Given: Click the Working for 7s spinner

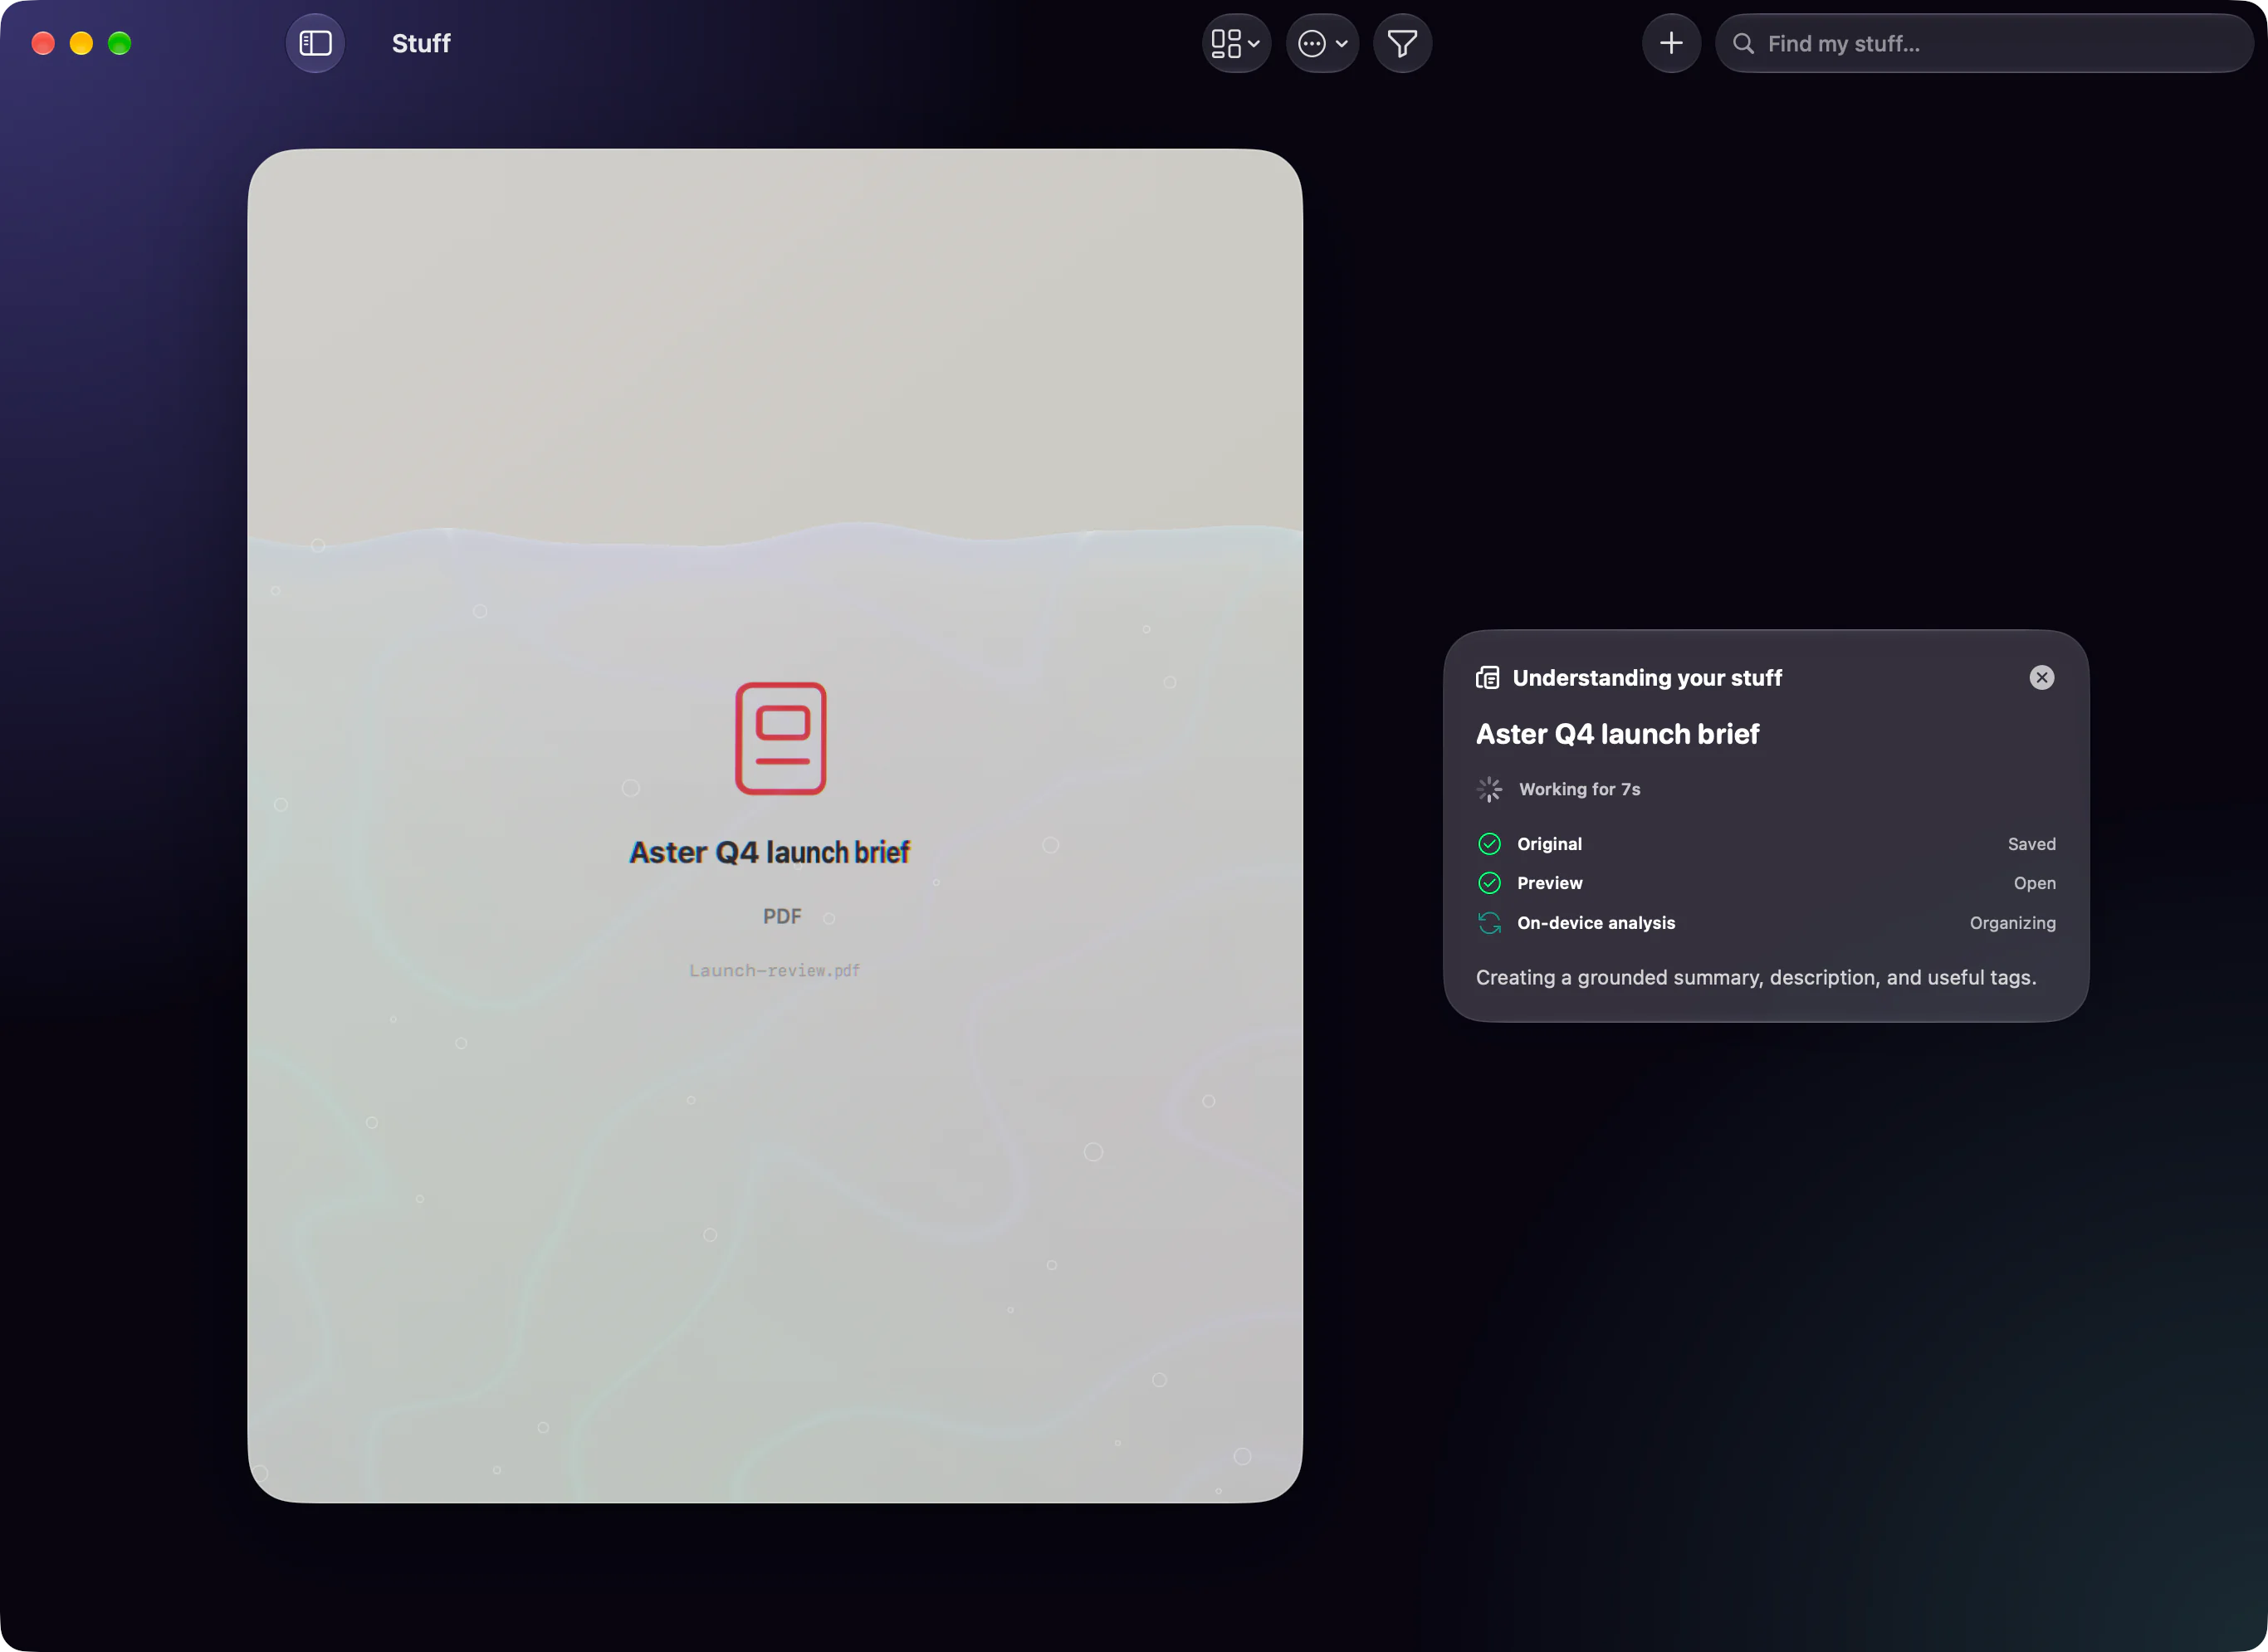Looking at the screenshot, I should [x=1489, y=789].
